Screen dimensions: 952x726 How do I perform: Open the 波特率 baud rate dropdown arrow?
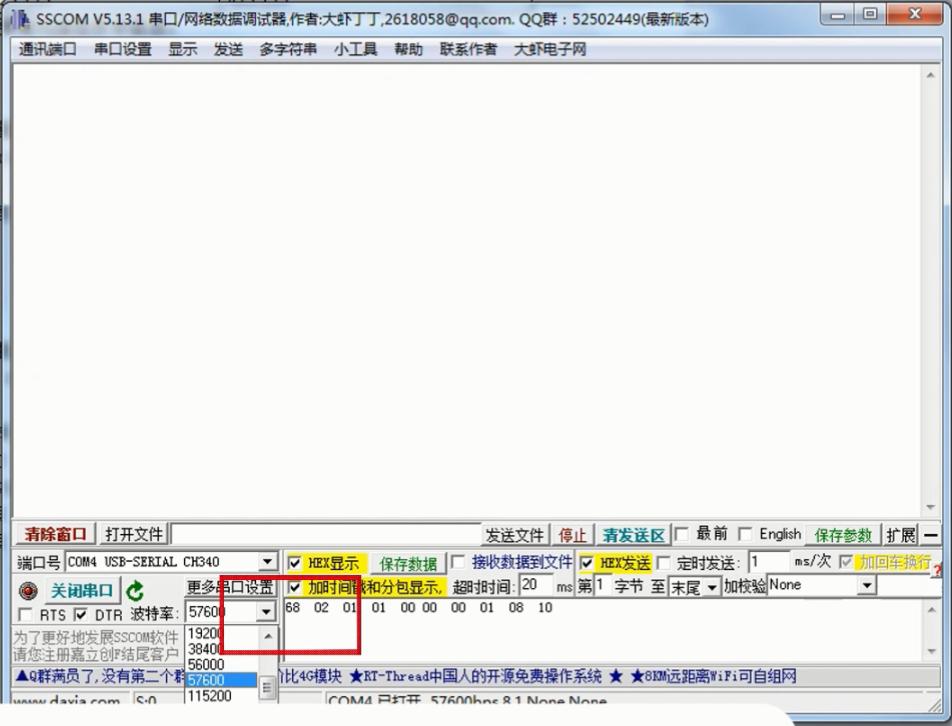point(266,612)
